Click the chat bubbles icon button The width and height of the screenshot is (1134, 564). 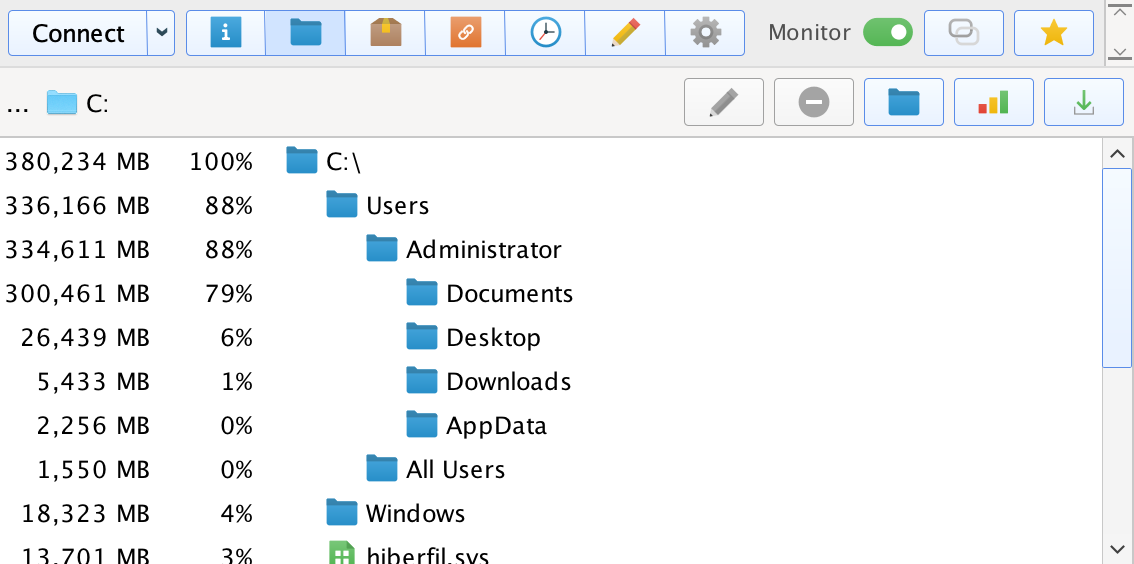click(x=963, y=33)
